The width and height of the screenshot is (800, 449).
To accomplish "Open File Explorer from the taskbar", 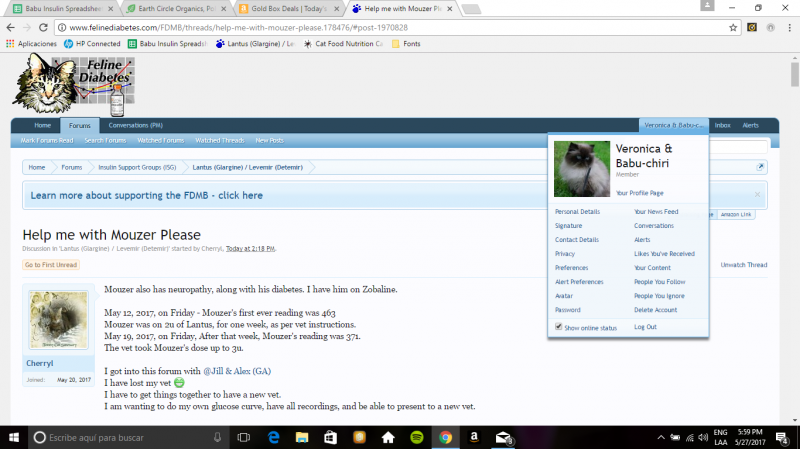I will click(301, 437).
